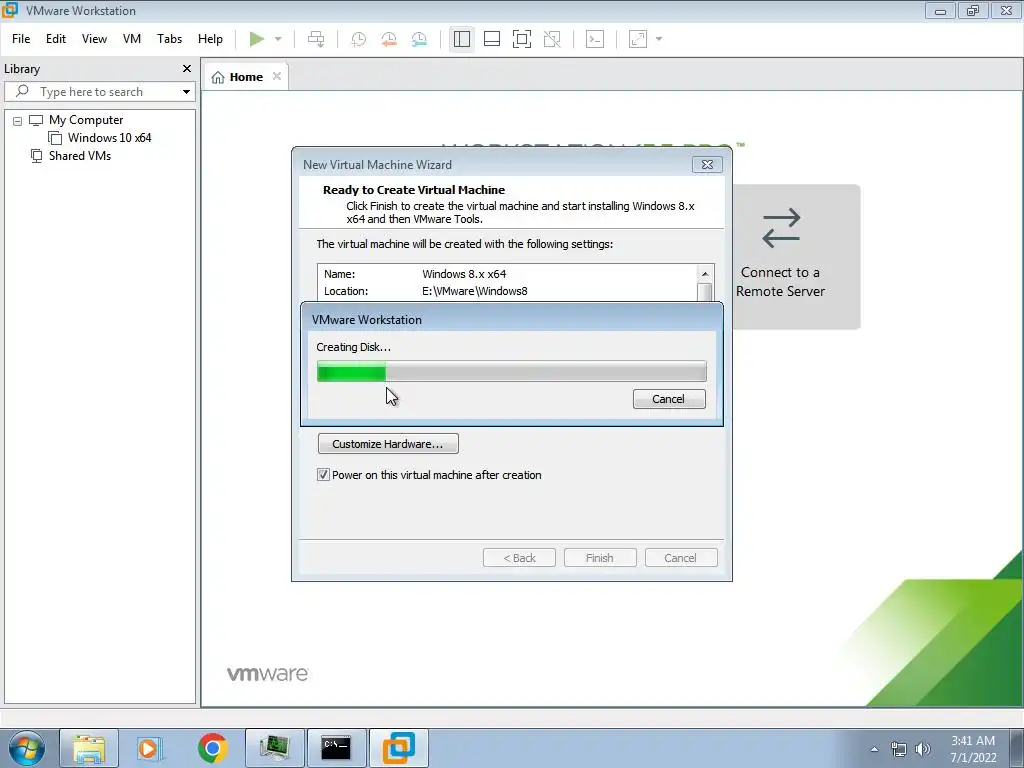Open the Tabs menu
This screenshot has width=1024, height=768.
click(x=169, y=39)
